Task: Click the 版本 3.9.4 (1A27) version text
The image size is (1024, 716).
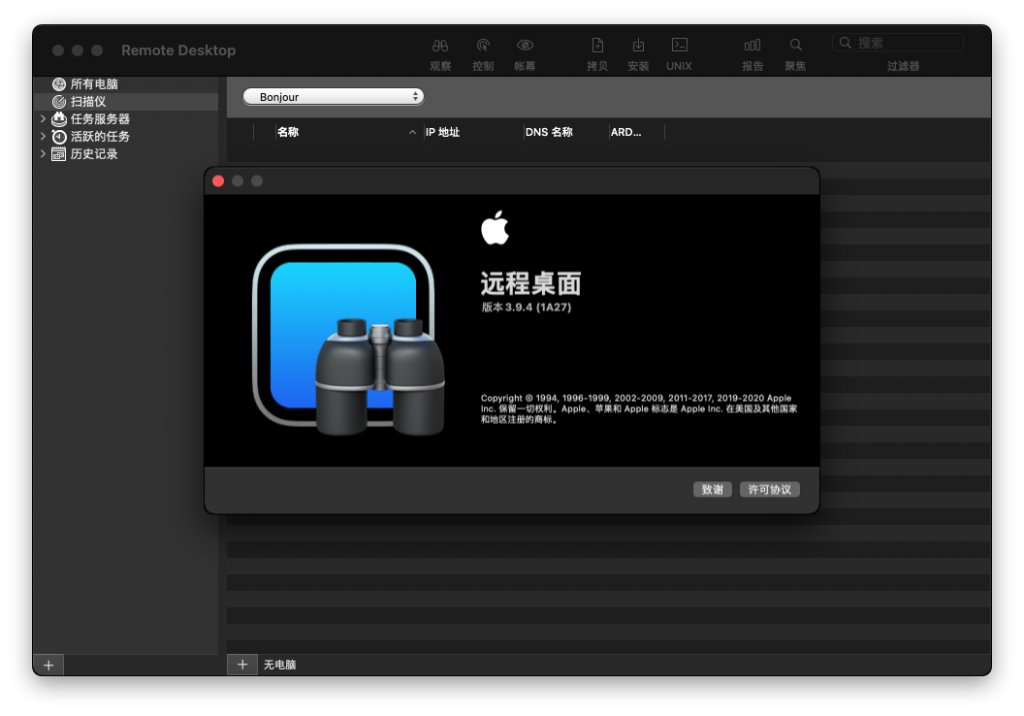Action: click(x=526, y=307)
